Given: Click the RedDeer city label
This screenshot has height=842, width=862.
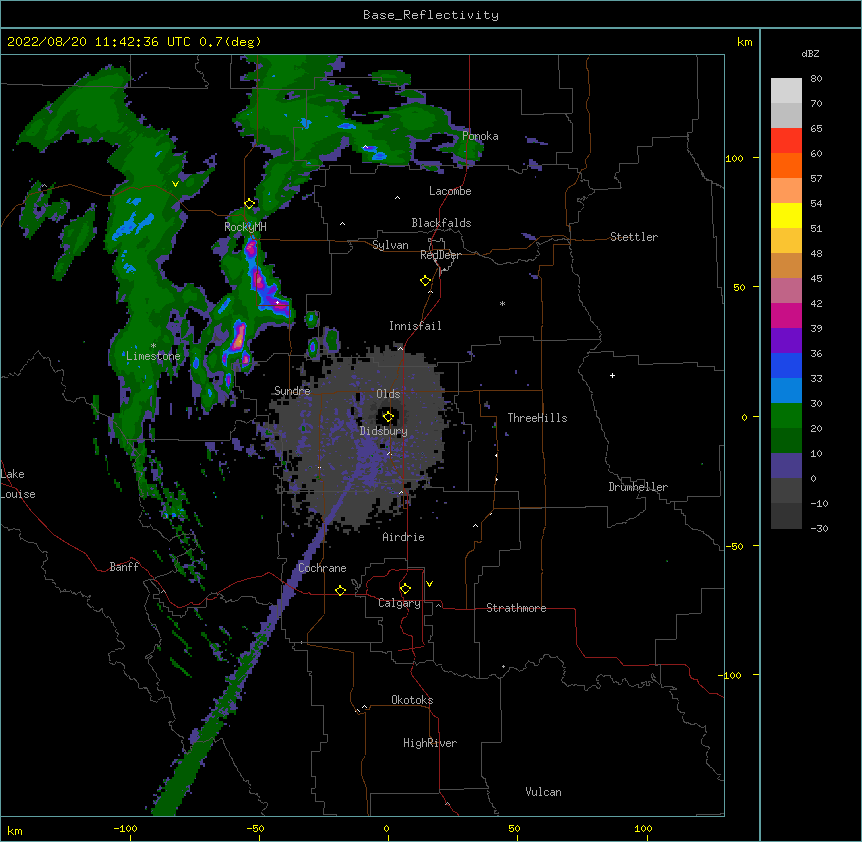Looking at the screenshot, I should click(440, 255).
